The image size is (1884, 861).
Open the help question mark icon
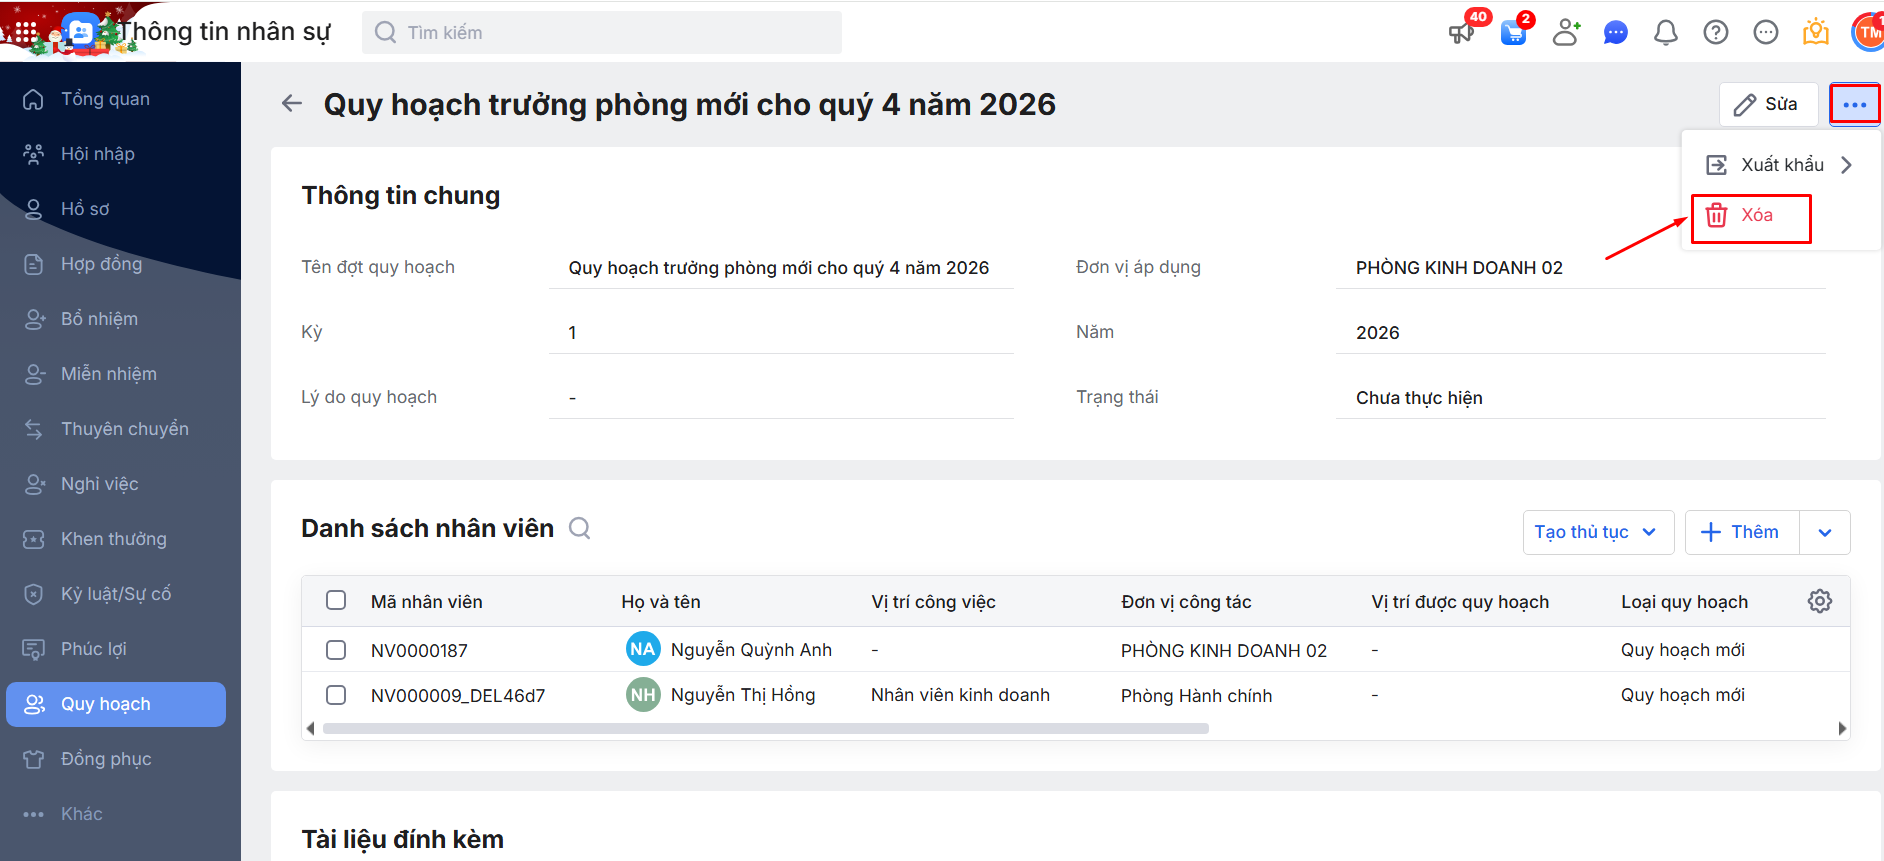pyautogui.click(x=1715, y=33)
